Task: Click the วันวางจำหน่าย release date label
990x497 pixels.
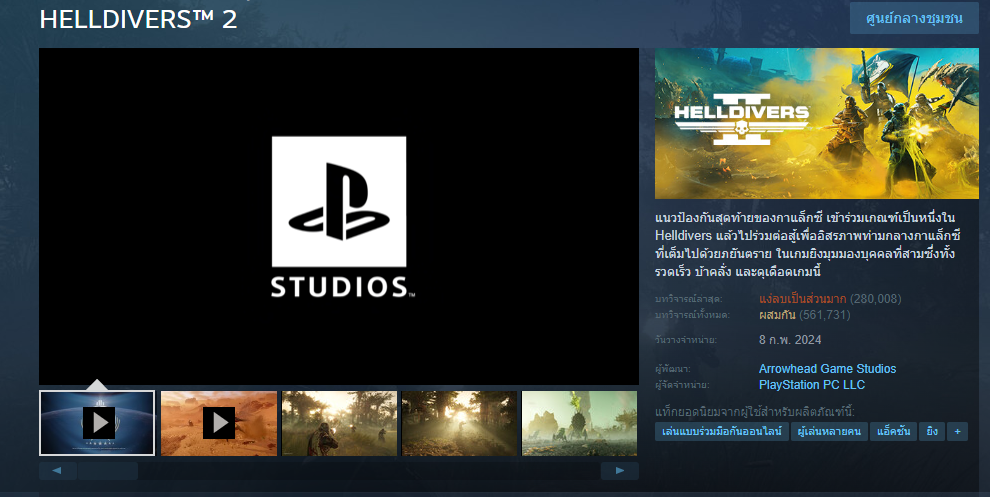Action: (x=686, y=340)
